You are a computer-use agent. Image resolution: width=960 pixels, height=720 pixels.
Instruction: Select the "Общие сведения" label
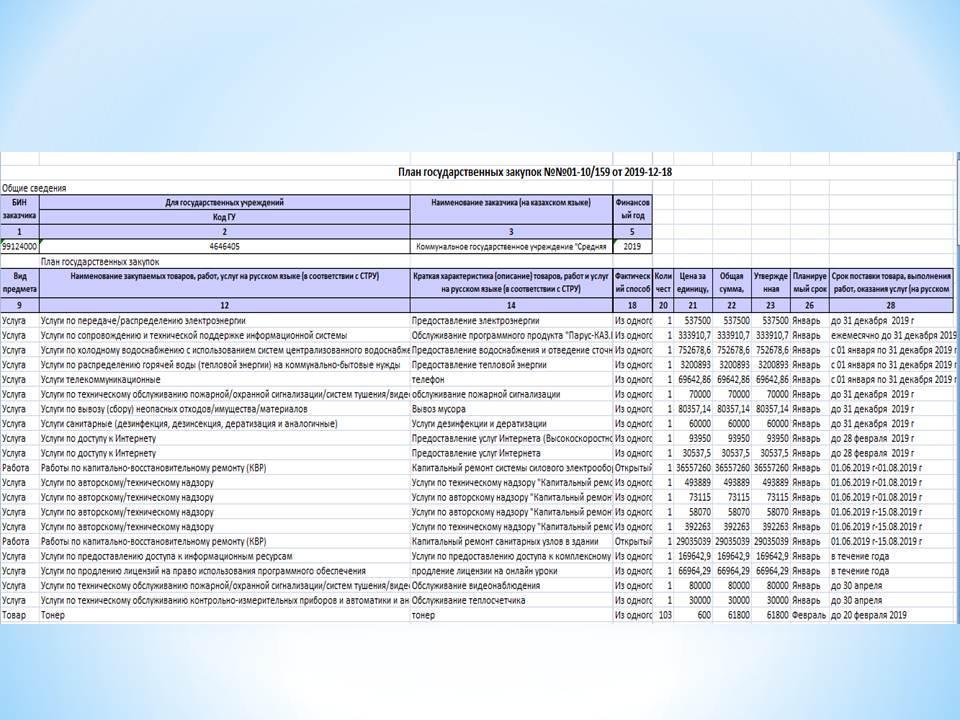[34, 188]
